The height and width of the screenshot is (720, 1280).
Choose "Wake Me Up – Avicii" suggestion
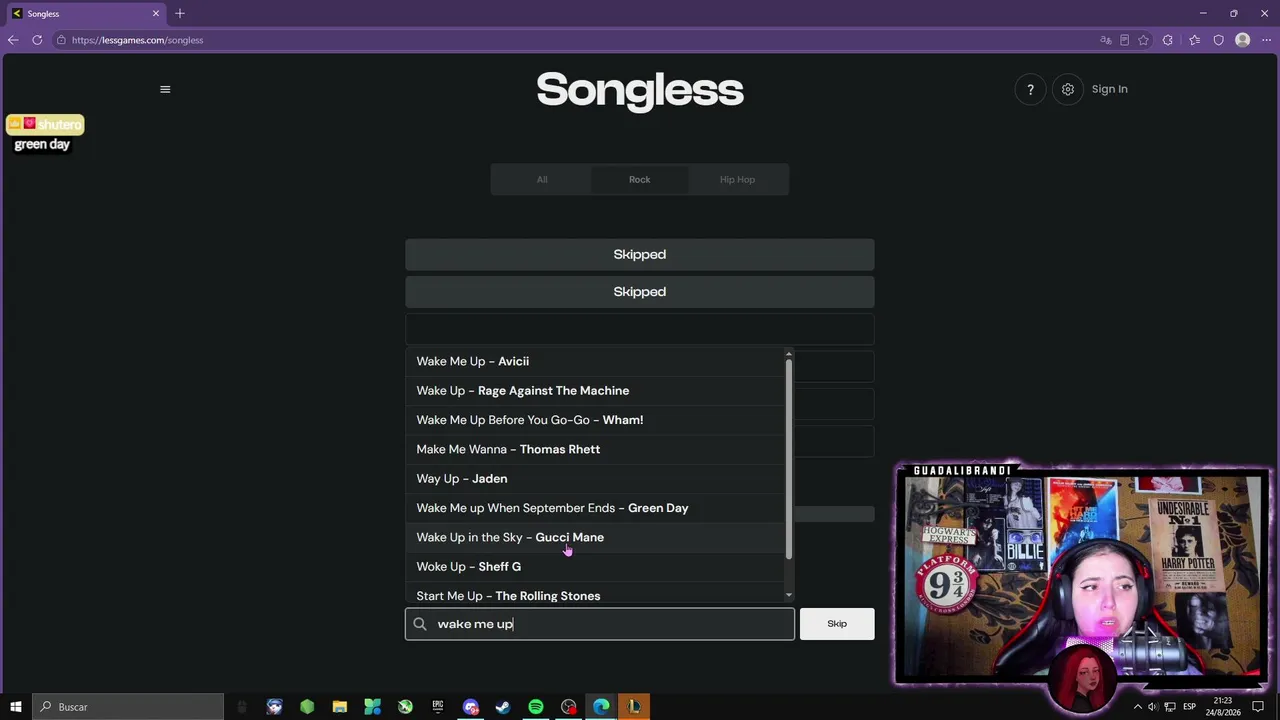pyautogui.click(x=595, y=361)
